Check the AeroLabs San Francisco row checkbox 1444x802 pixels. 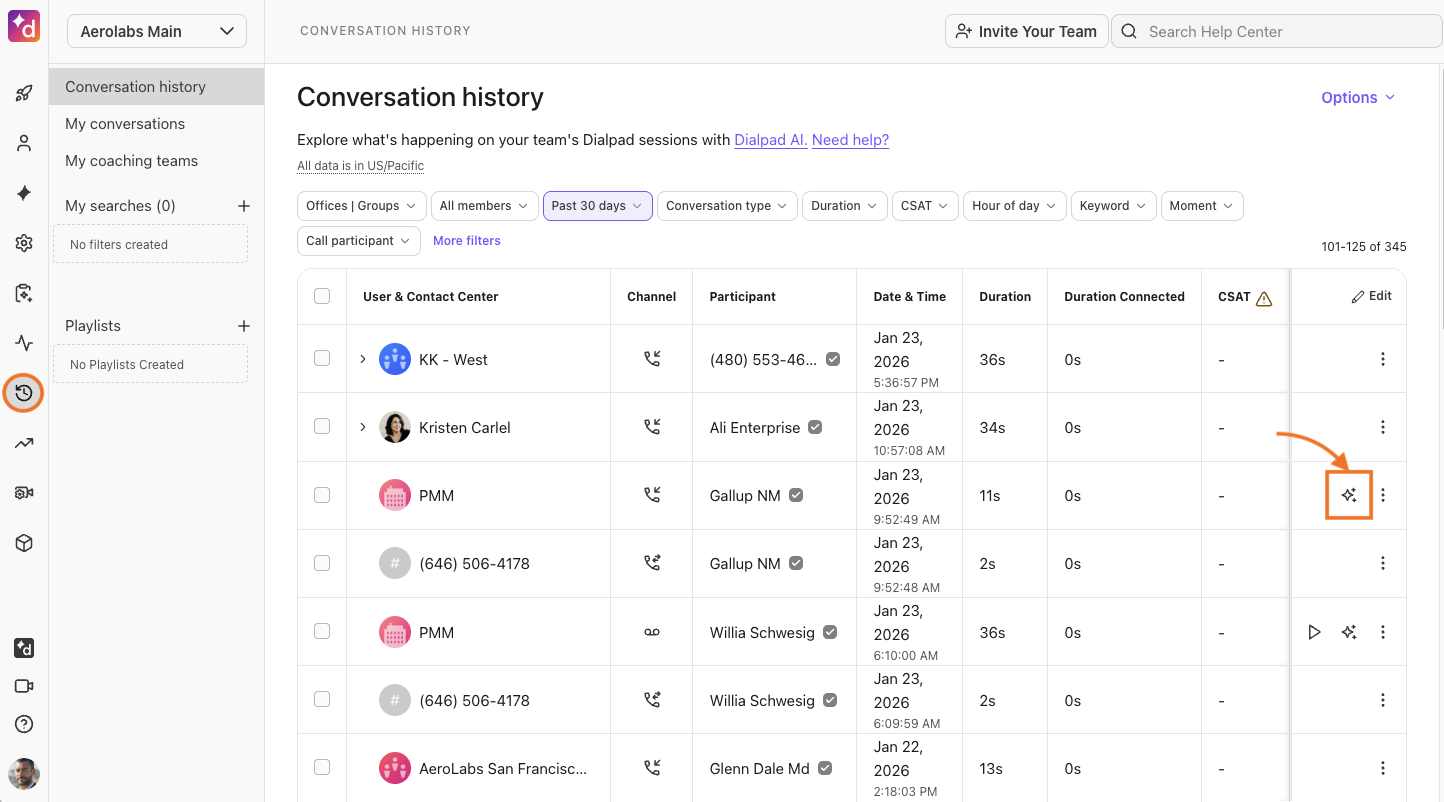point(322,767)
